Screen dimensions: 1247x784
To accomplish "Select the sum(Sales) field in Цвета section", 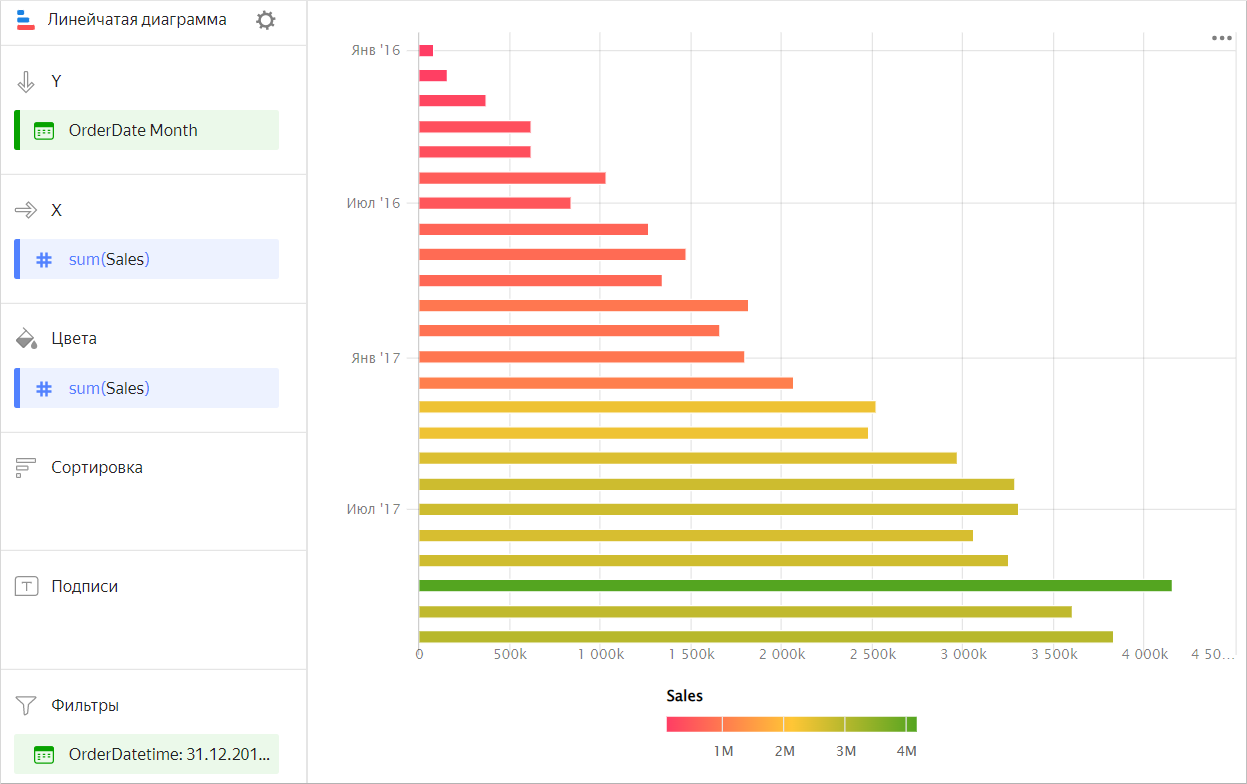I will point(147,388).
